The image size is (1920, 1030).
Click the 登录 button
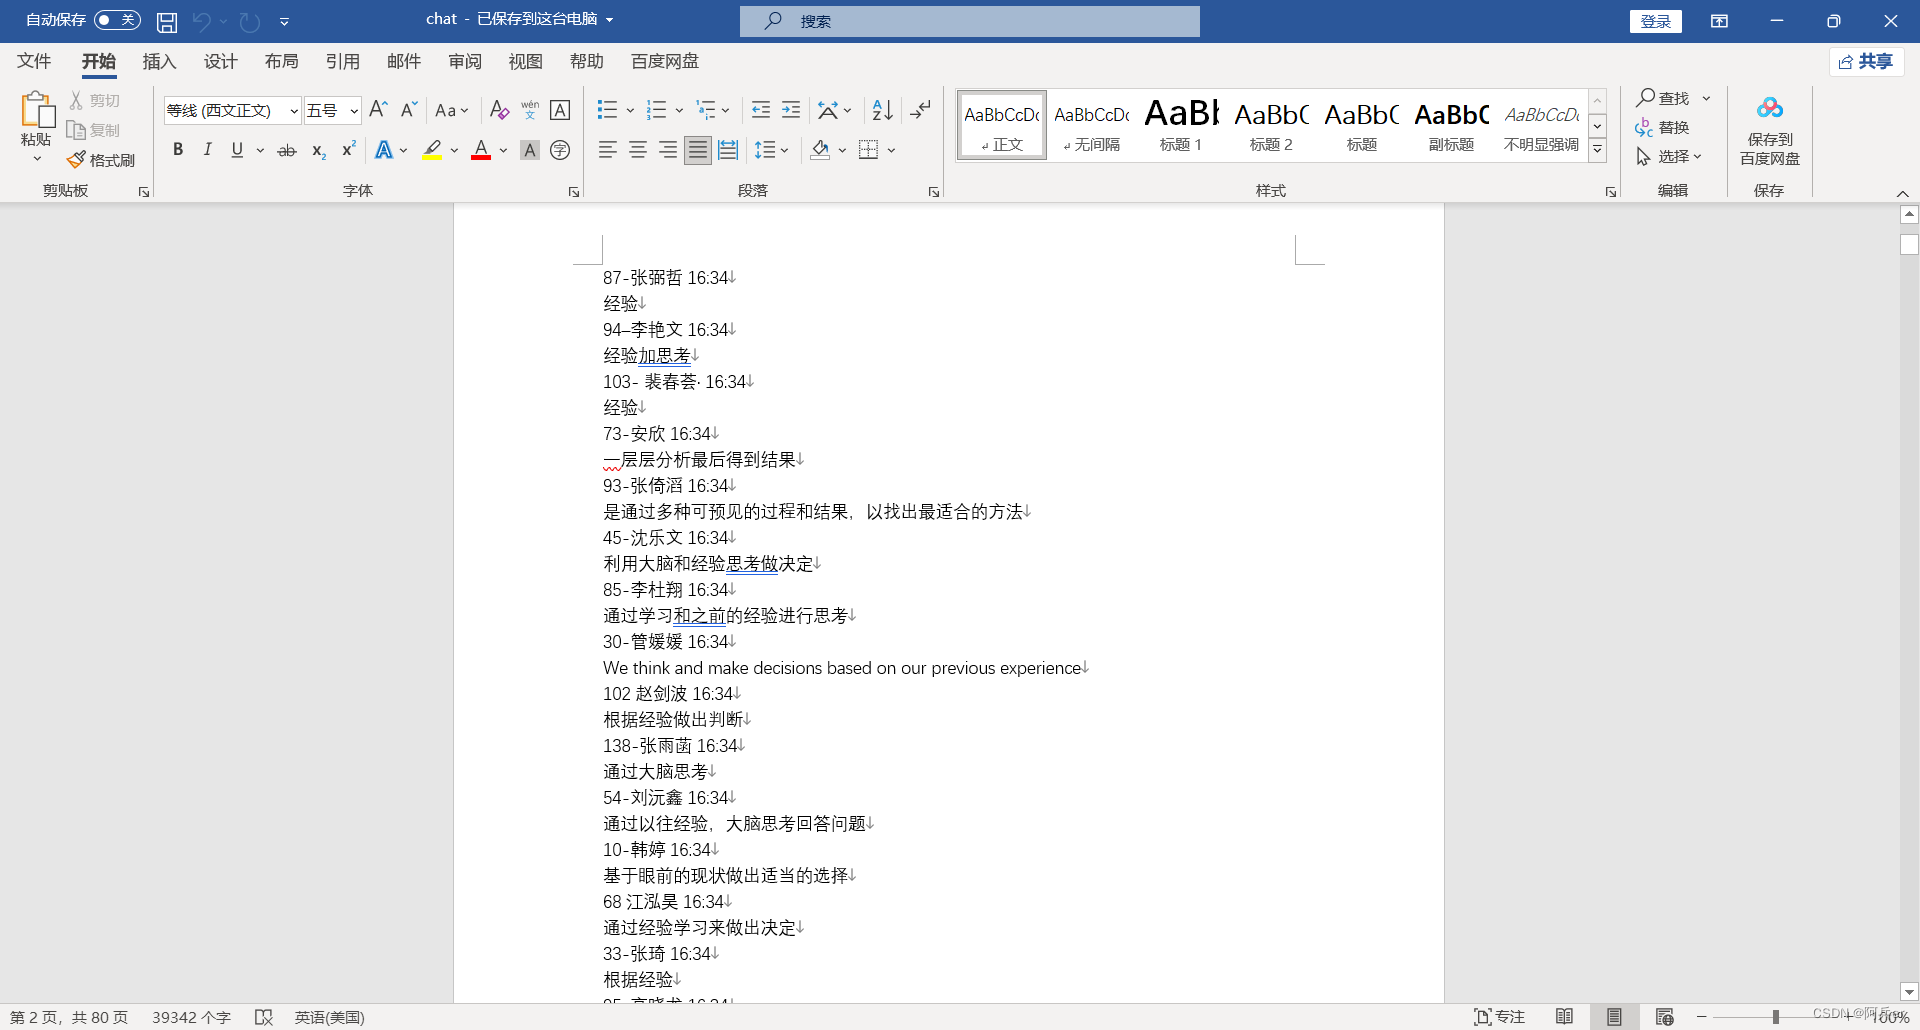[x=1655, y=21]
